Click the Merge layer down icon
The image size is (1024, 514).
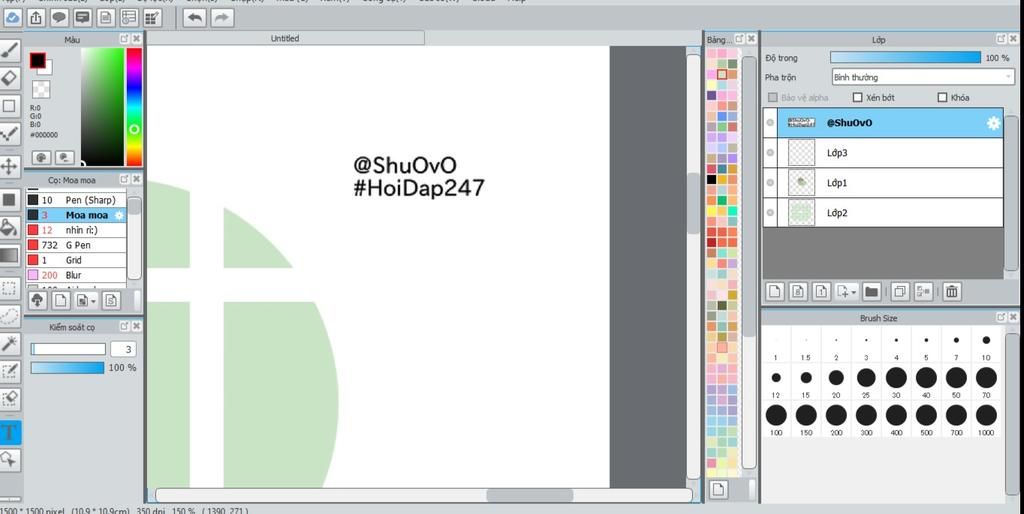click(x=923, y=291)
